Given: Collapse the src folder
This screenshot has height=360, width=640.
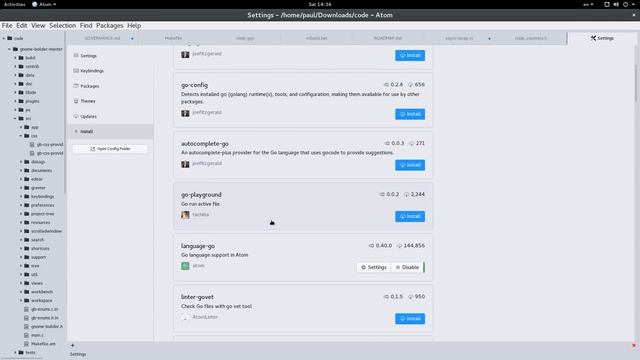Looking at the screenshot, I should [16, 118].
